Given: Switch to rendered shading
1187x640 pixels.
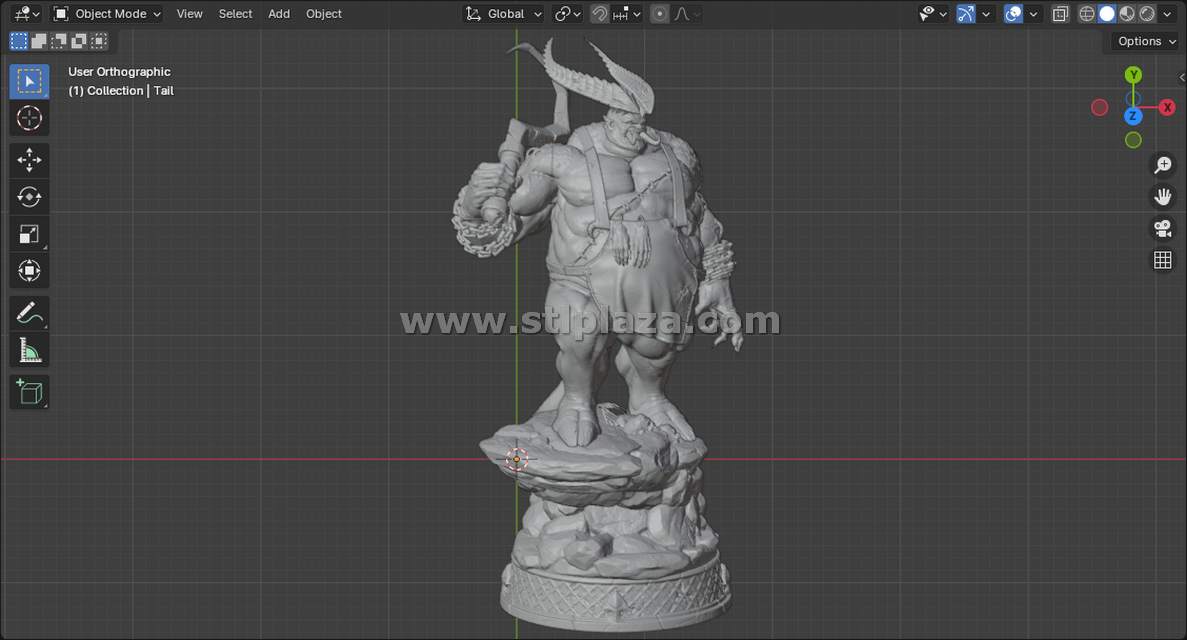Looking at the screenshot, I should pyautogui.click(x=1148, y=14).
